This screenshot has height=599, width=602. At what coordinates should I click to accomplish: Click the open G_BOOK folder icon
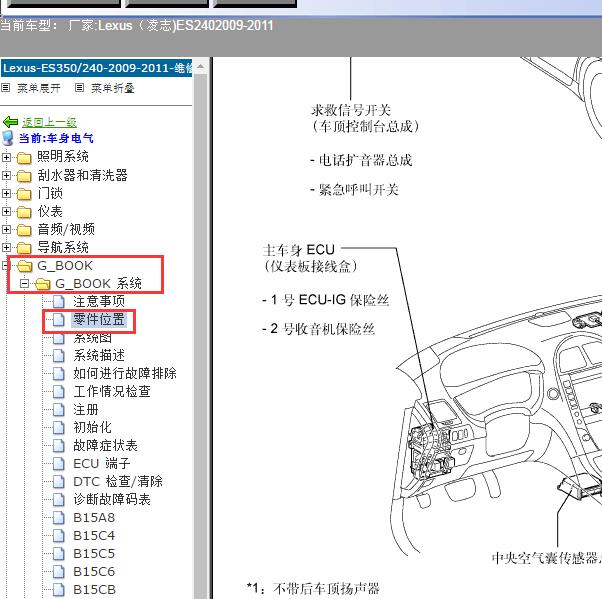tap(25, 266)
